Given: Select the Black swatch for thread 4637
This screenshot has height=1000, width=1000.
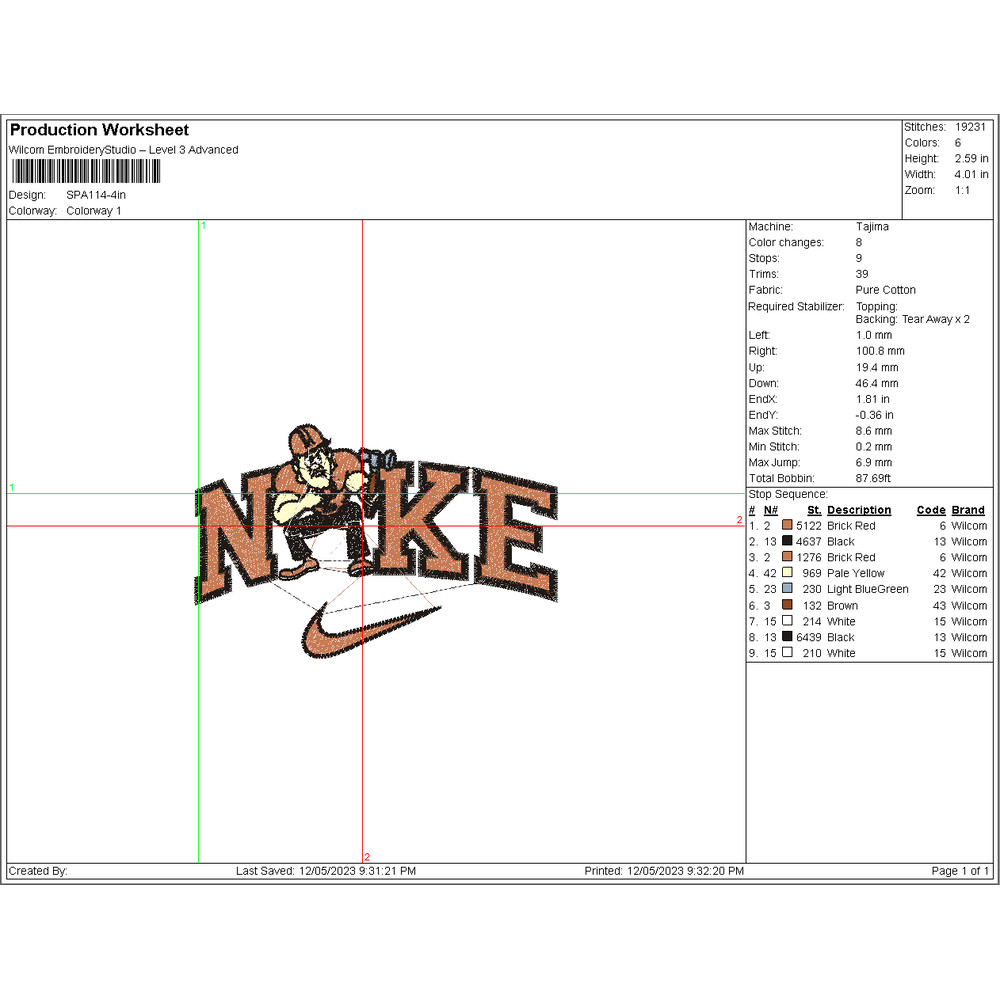Looking at the screenshot, I should (787, 542).
